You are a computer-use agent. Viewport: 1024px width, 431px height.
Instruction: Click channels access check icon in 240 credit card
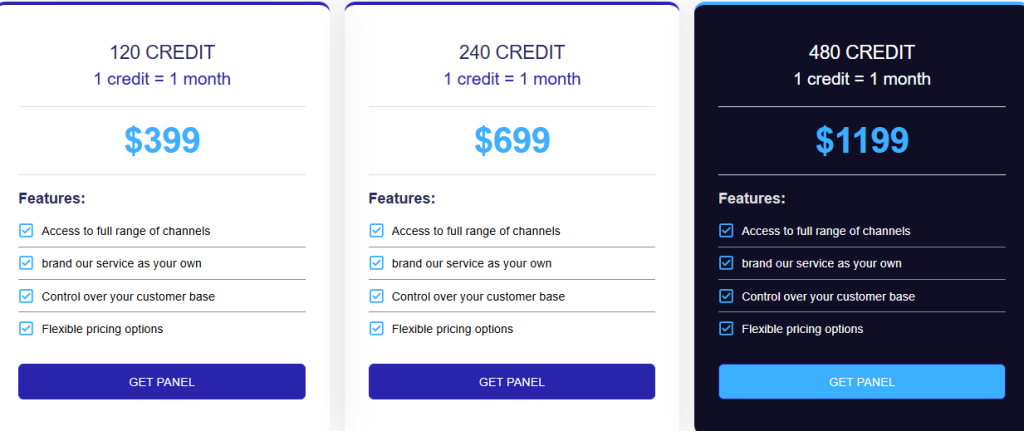[376, 231]
